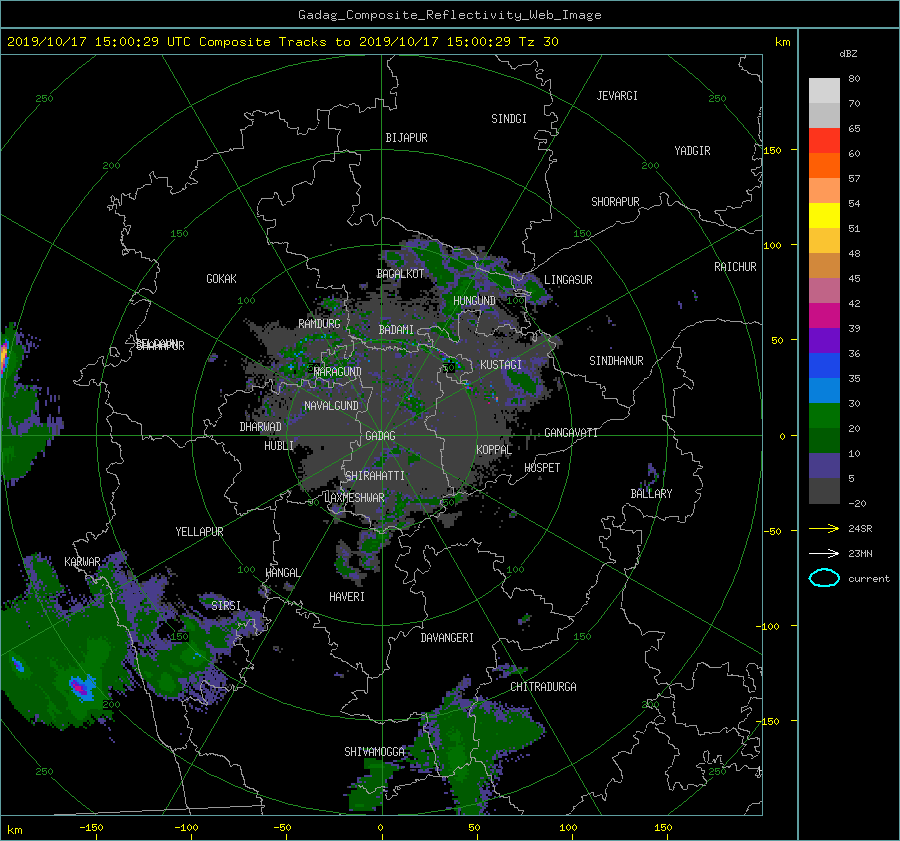Choose the indigo 5–10 dBZ color swatch
900x841 pixels.
tap(824, 466)
